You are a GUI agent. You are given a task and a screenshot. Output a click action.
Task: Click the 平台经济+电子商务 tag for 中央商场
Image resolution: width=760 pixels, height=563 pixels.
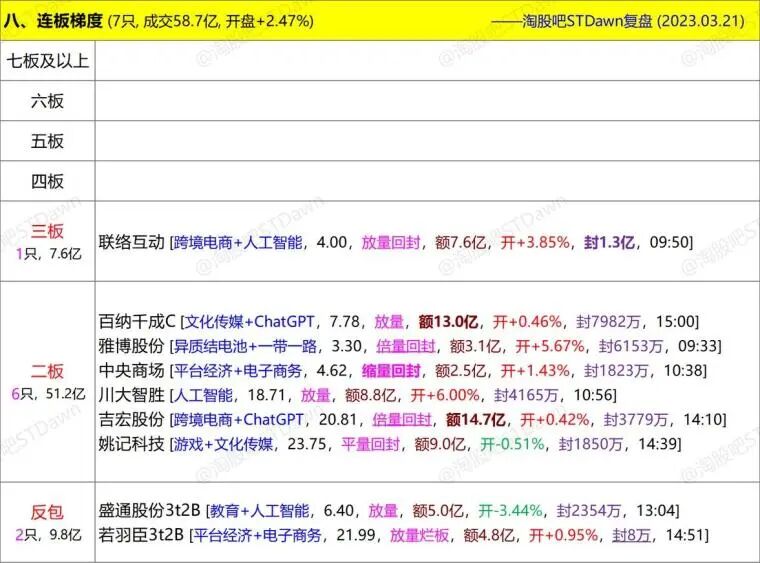point(238,371)
